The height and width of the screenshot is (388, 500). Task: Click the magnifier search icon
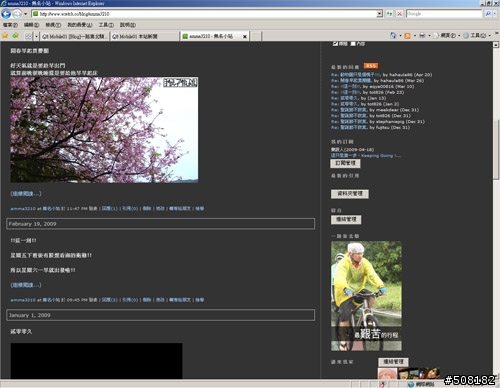click(488, 14)
